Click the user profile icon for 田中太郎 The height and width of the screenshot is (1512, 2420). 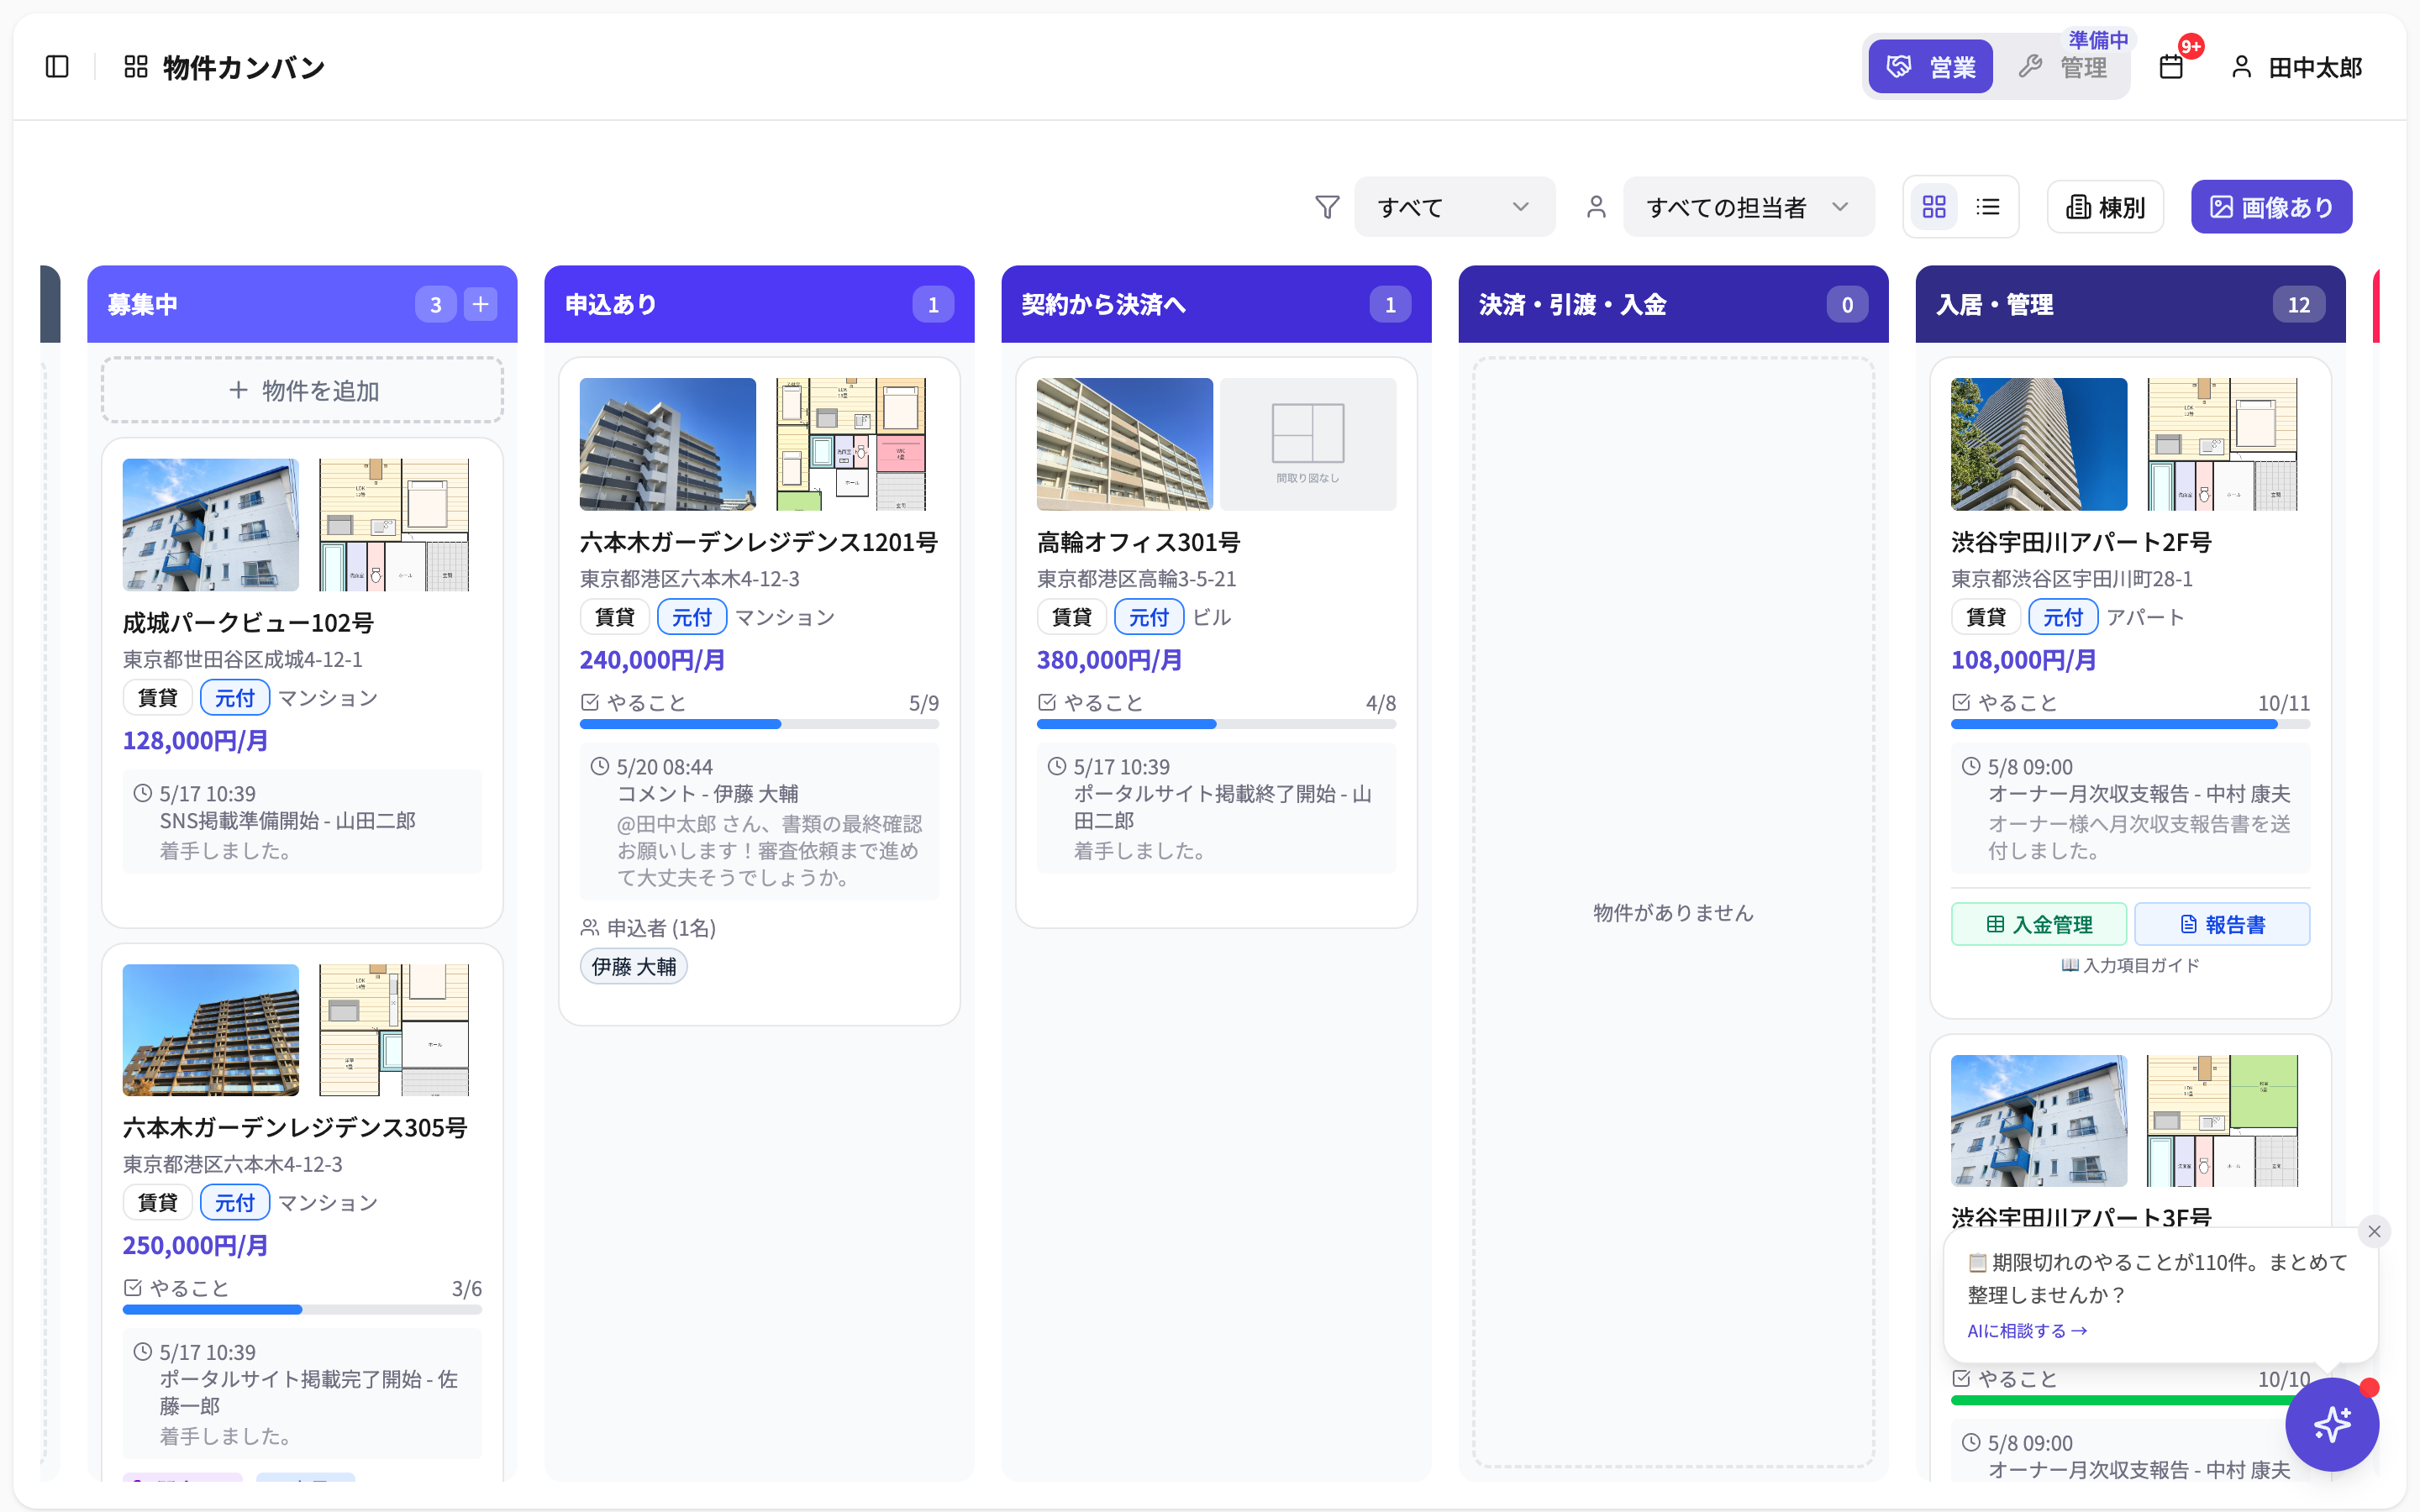click(2241, 67)
